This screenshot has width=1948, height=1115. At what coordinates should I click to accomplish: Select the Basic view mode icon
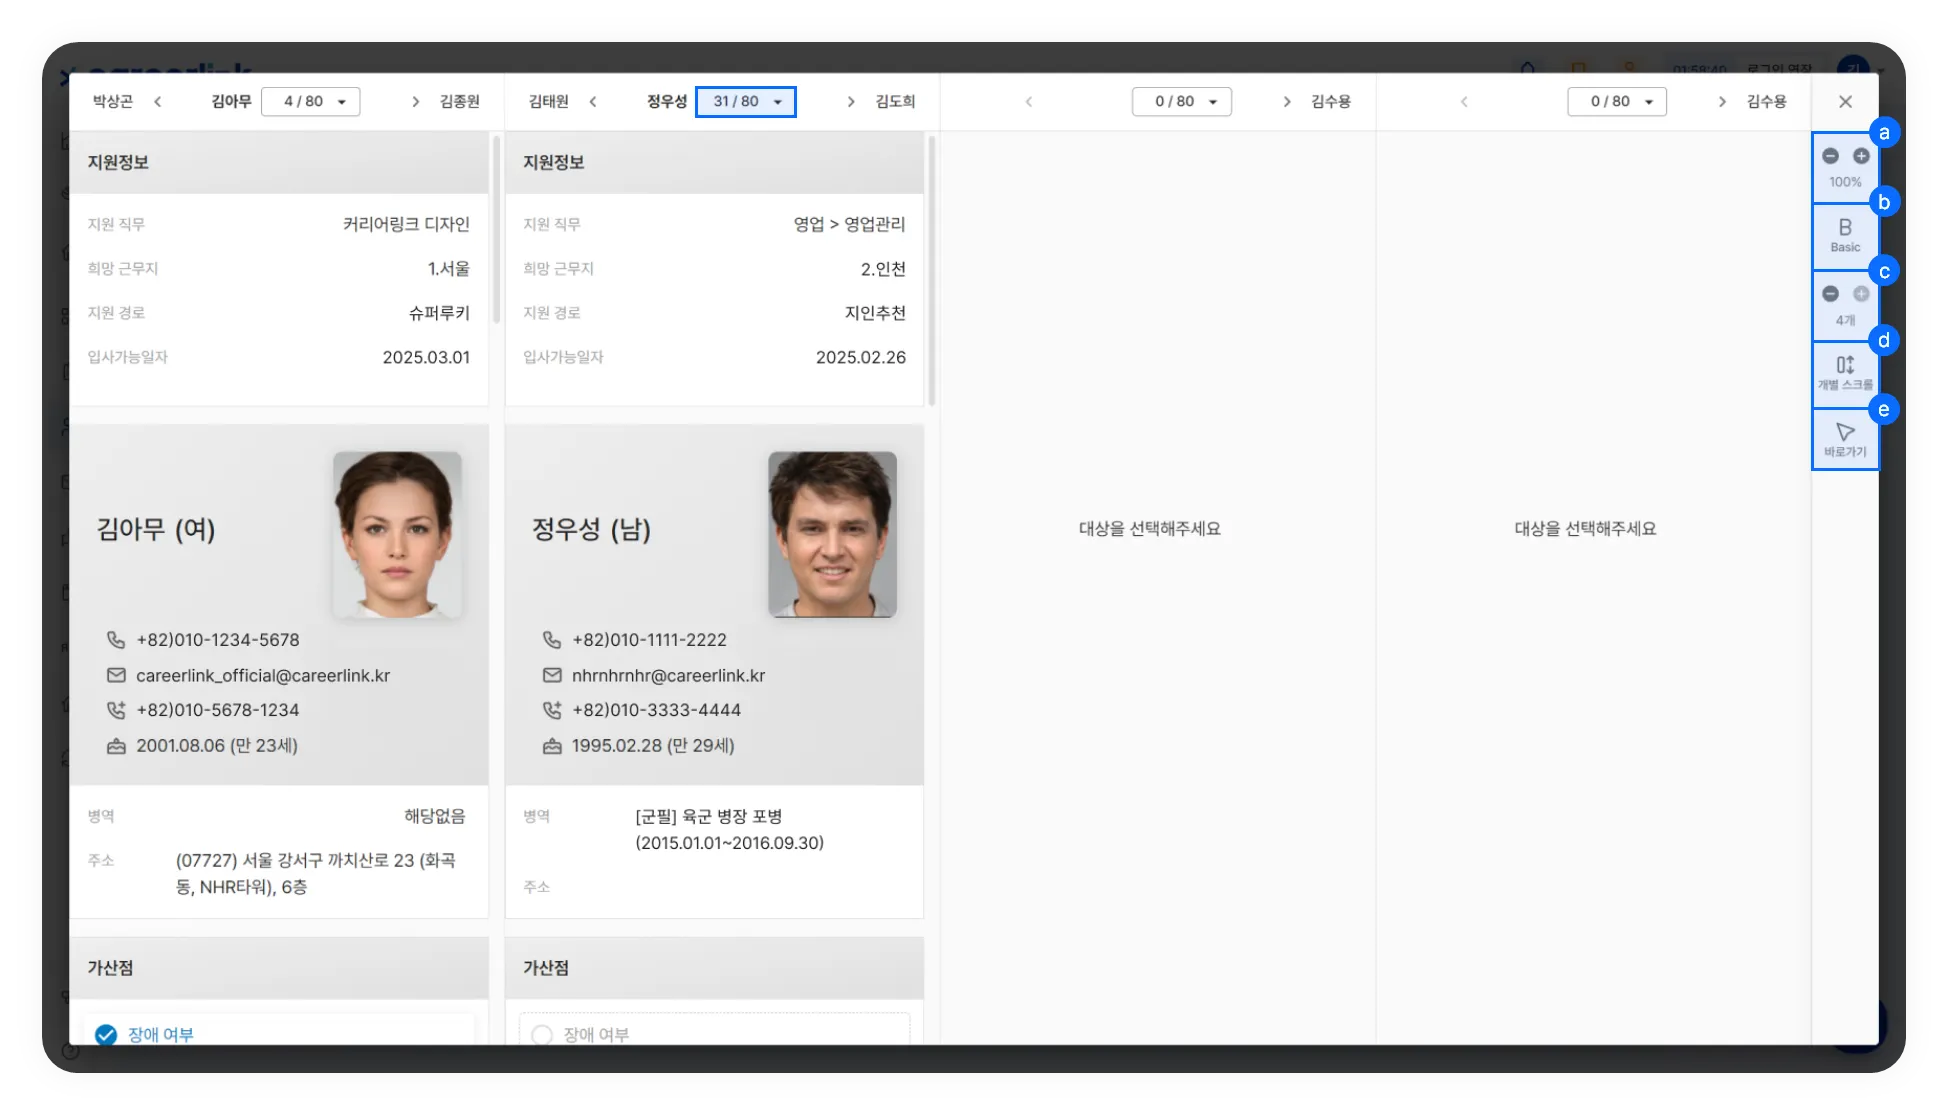(x=1845, y=235)
